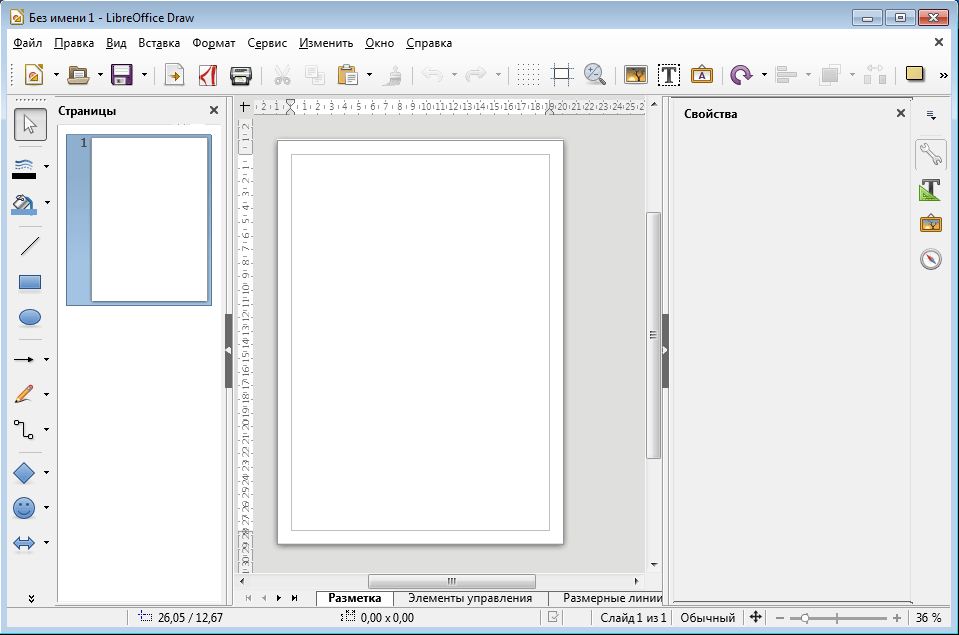959x635 pixels.
Task: Select the Symbol shapes smiley tool
Action: click(24, 508)
